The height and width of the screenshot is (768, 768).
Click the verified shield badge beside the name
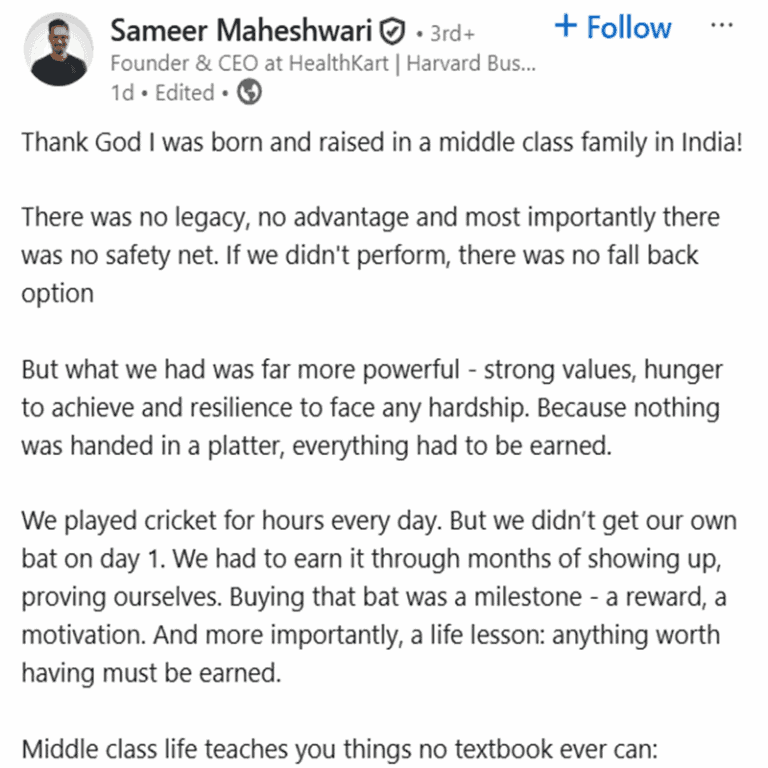(x=393, y=31)
